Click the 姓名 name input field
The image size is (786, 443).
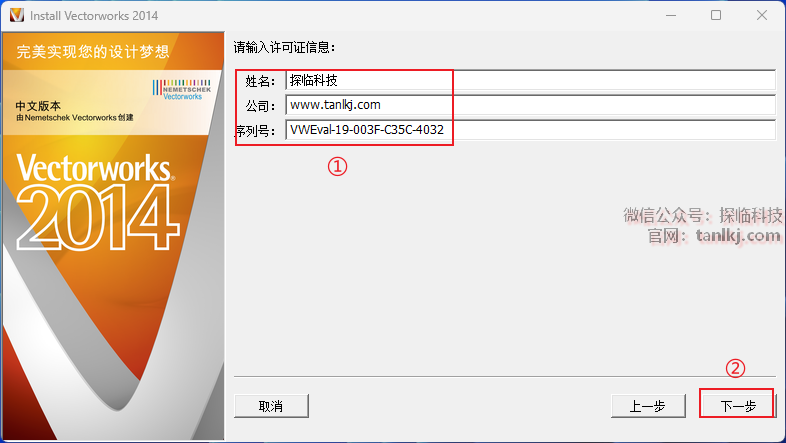point(530,80)
